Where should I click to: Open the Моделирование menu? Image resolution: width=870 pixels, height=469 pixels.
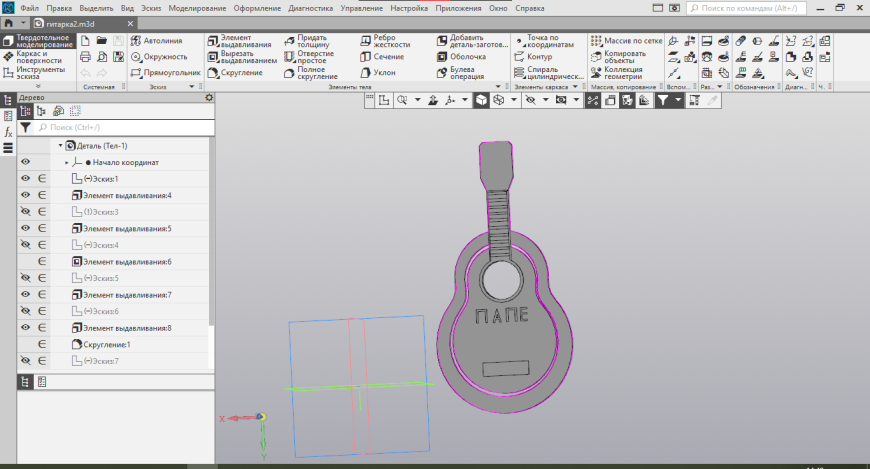(x=197, y=8)
